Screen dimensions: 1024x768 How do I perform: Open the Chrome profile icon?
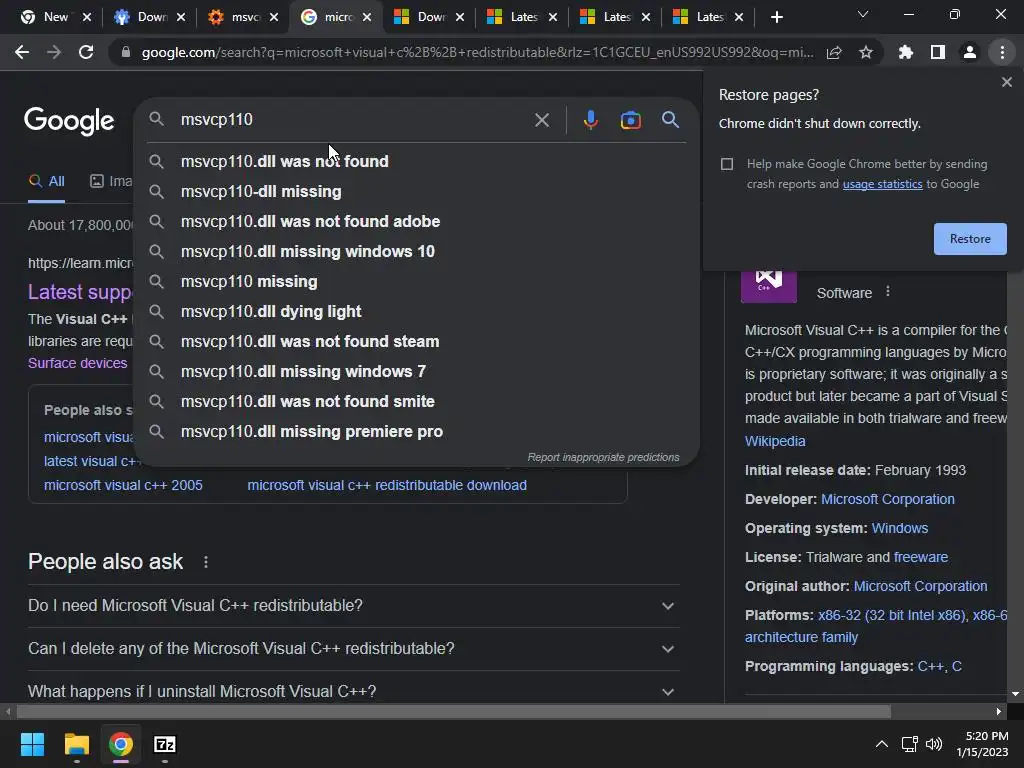coord(970,52)
